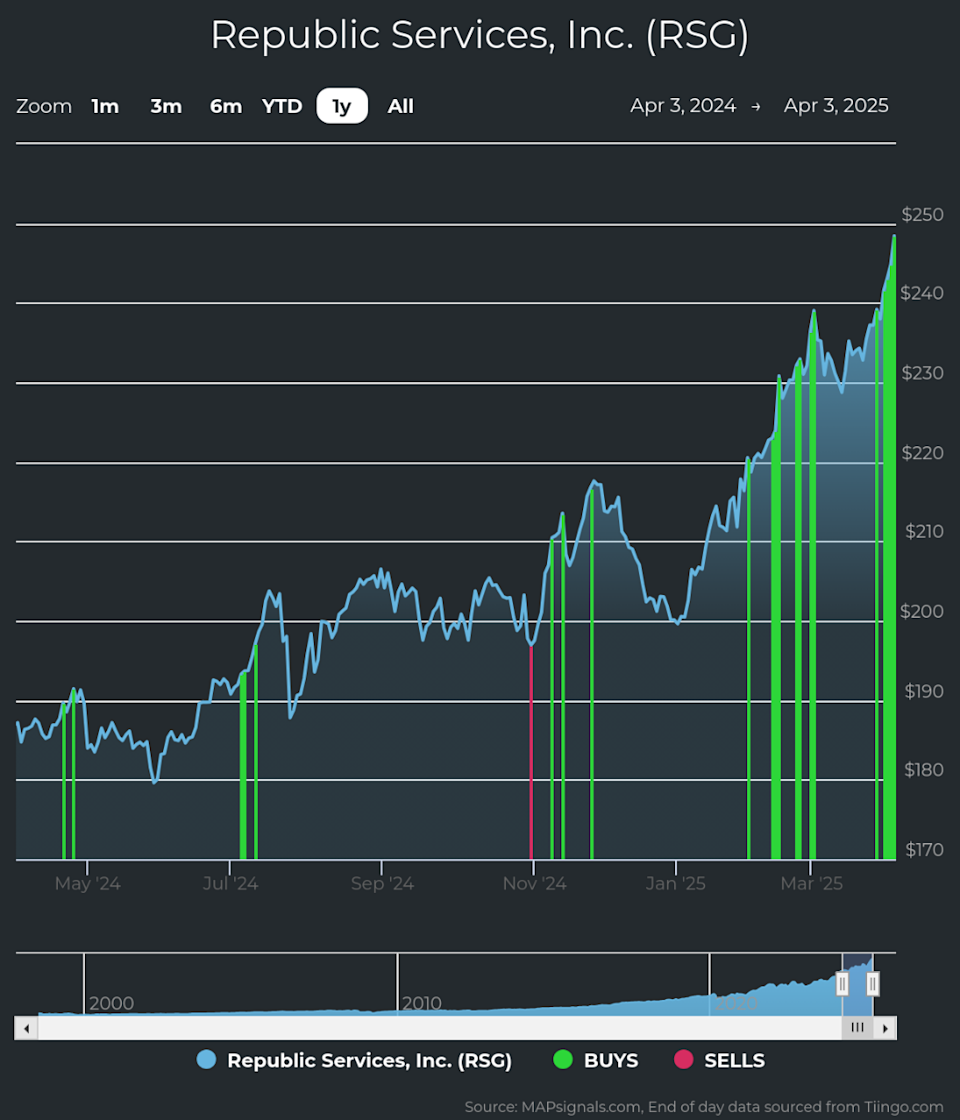Click the $230 price label
Screen dimensions: 960x1120
922,373
